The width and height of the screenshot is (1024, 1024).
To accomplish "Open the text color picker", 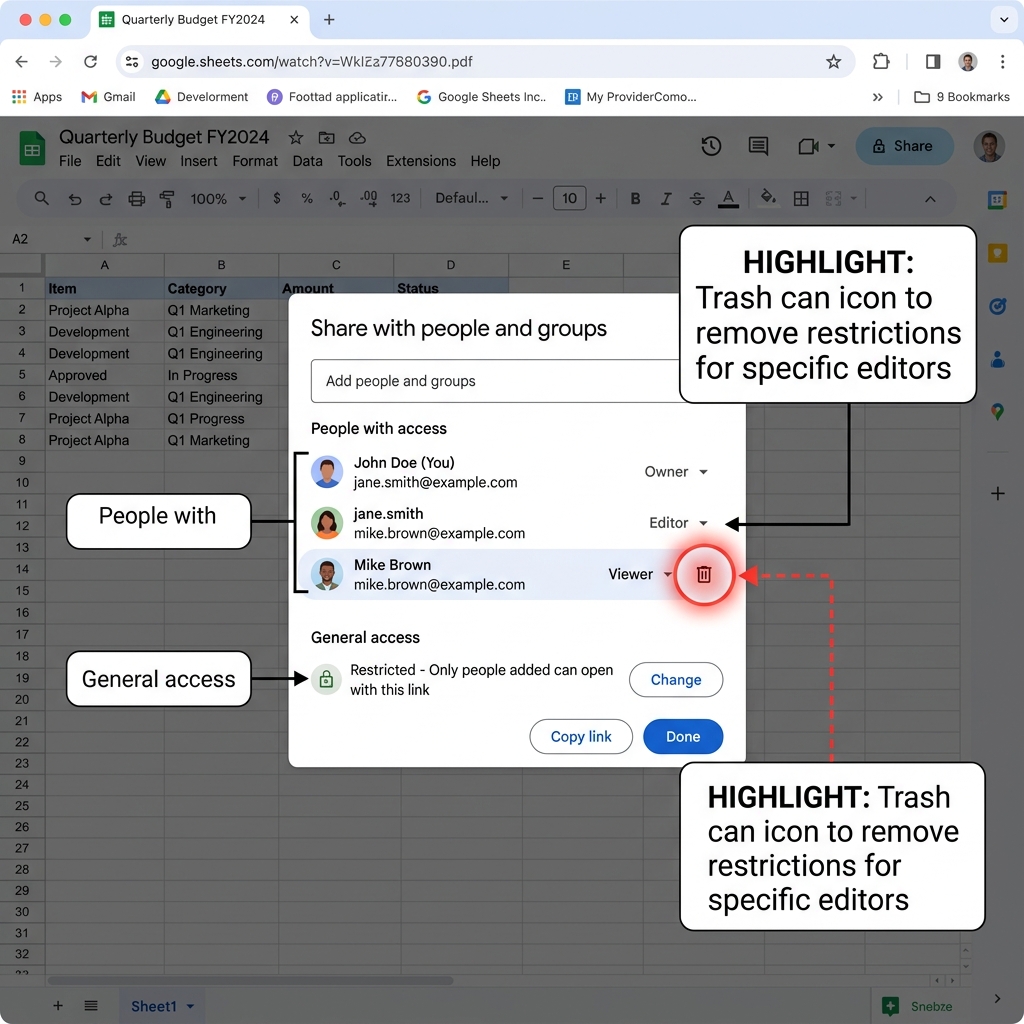I will point(728,199).
